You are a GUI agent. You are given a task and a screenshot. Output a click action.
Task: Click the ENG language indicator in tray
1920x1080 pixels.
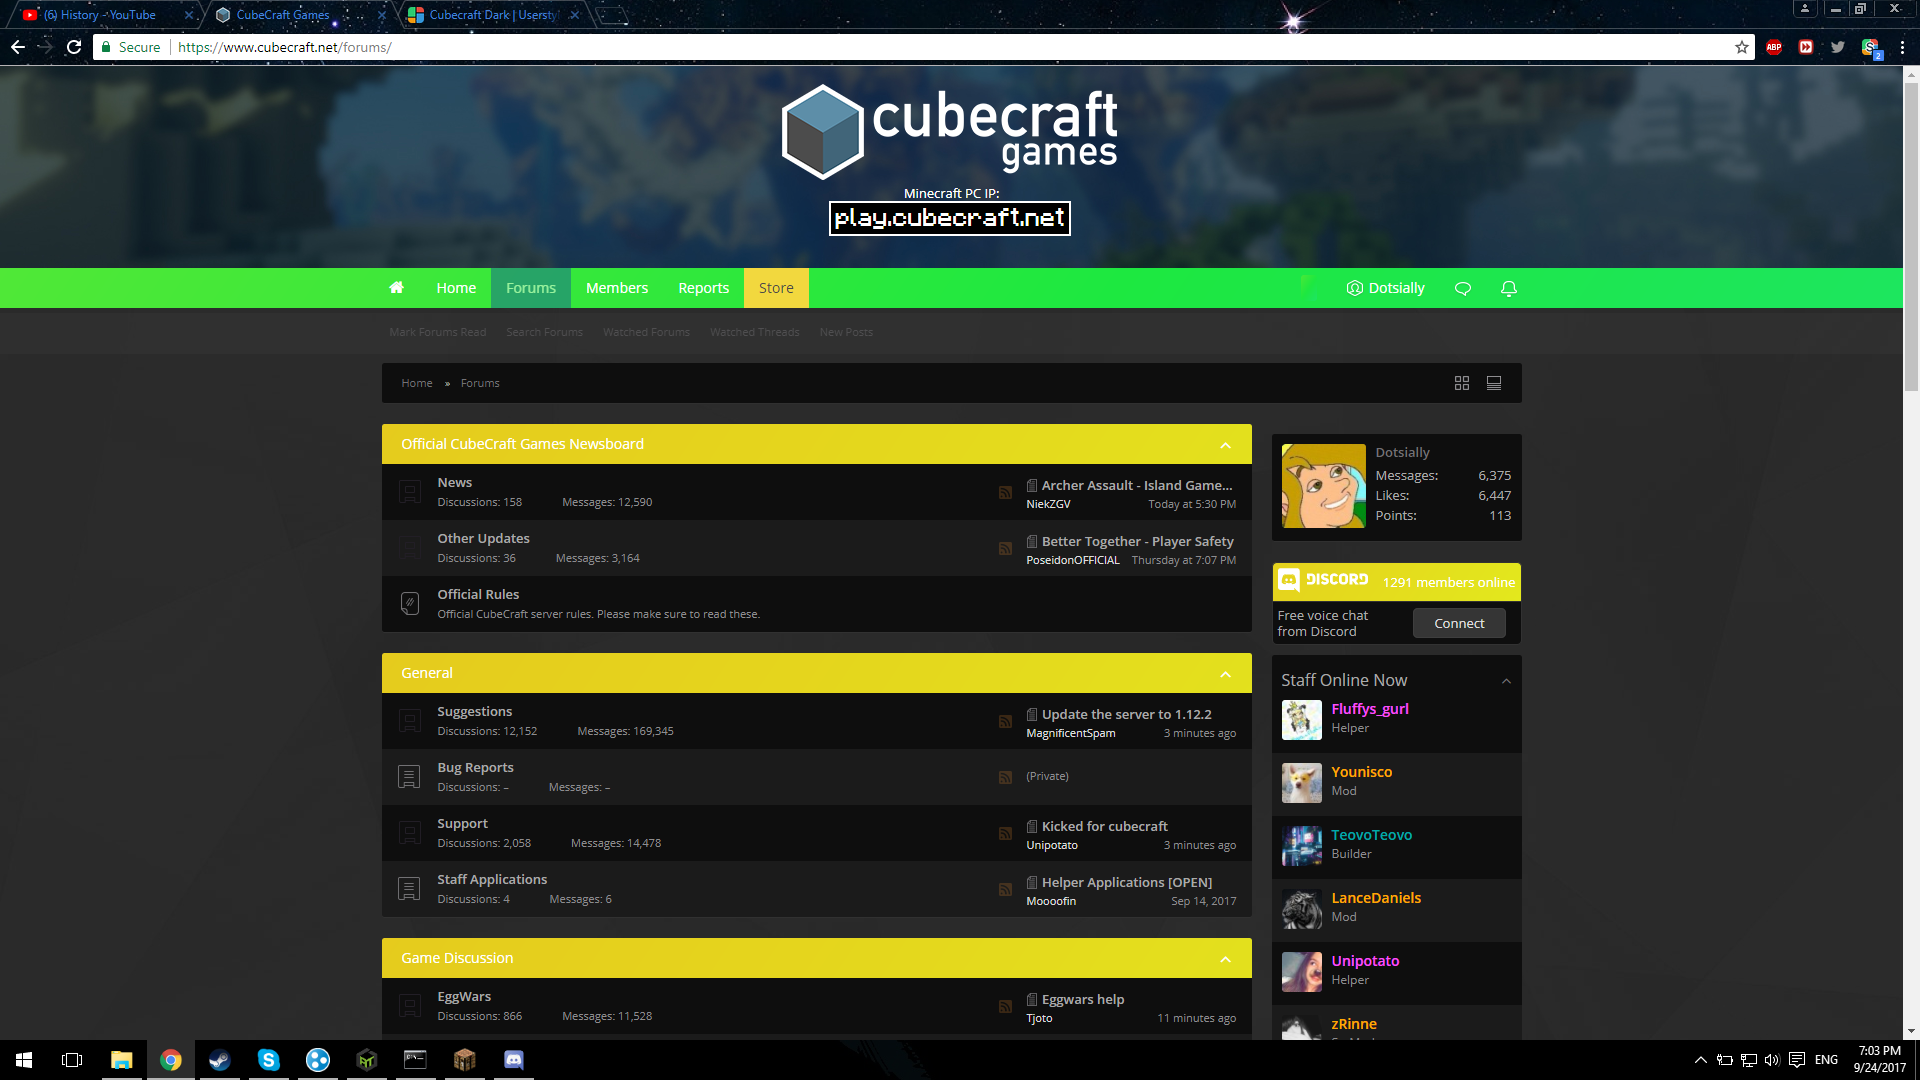click(1826, 1060)
